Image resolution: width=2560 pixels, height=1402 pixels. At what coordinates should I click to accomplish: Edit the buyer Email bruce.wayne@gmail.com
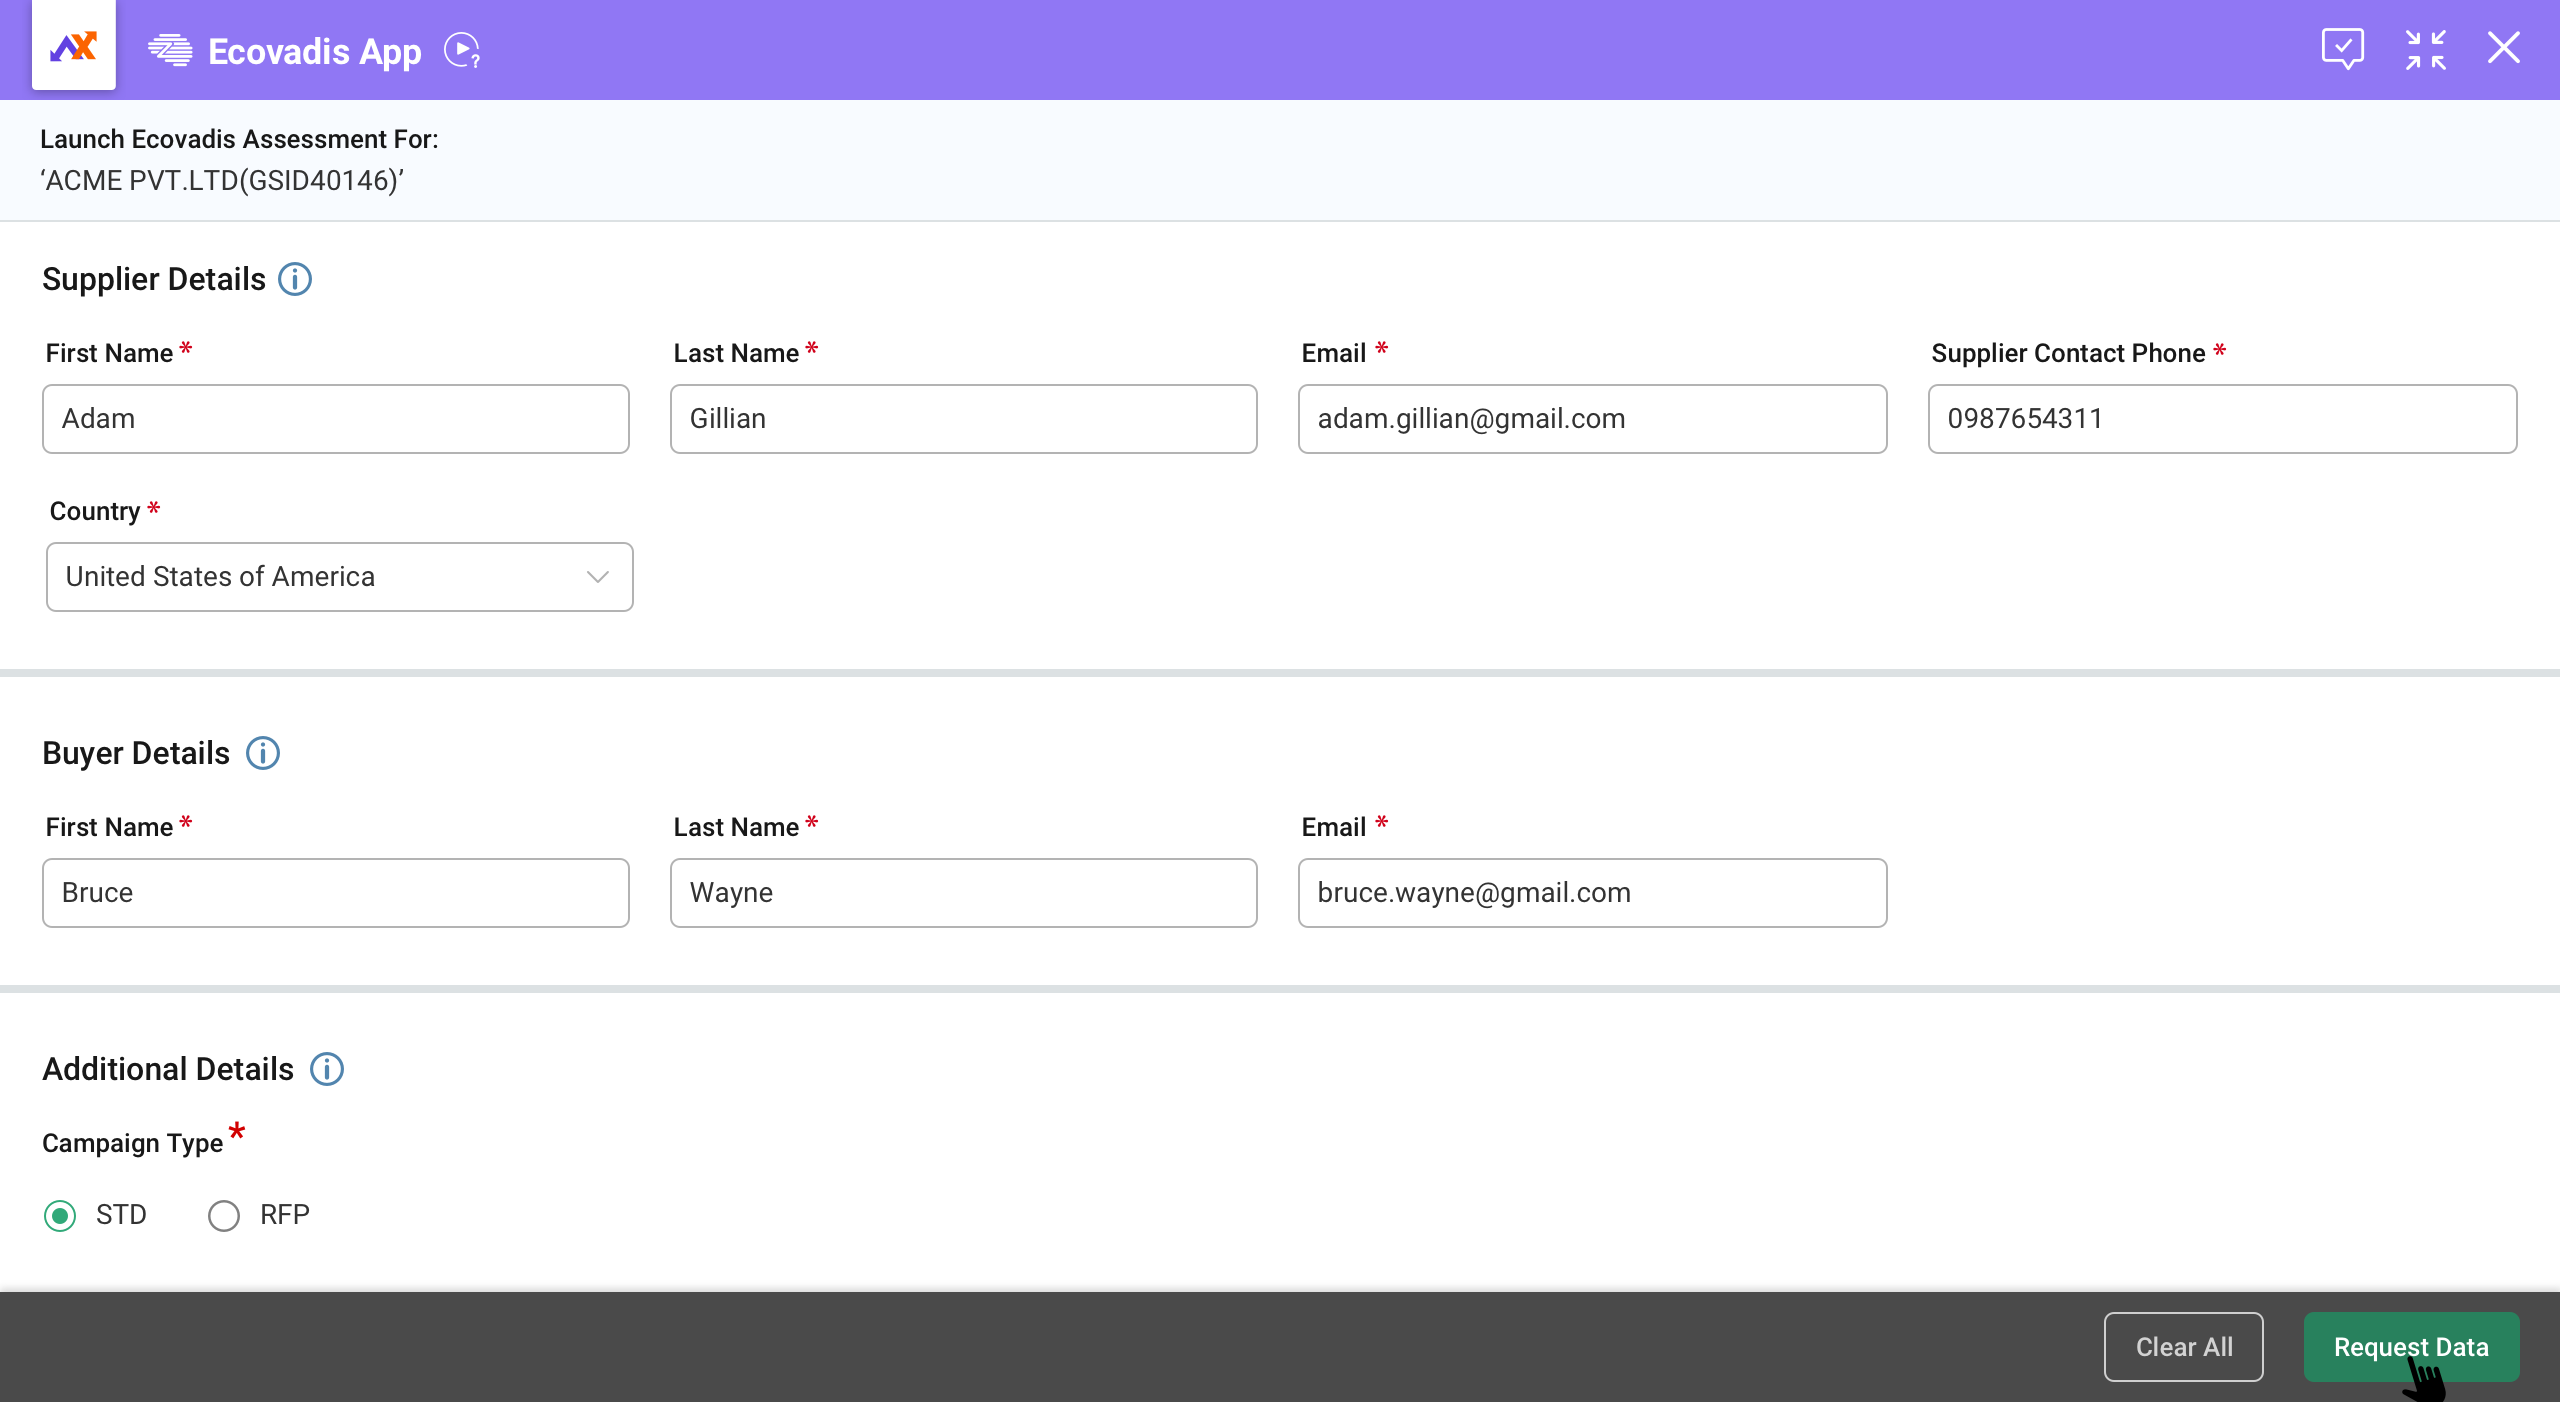(x=1593, y=893)
